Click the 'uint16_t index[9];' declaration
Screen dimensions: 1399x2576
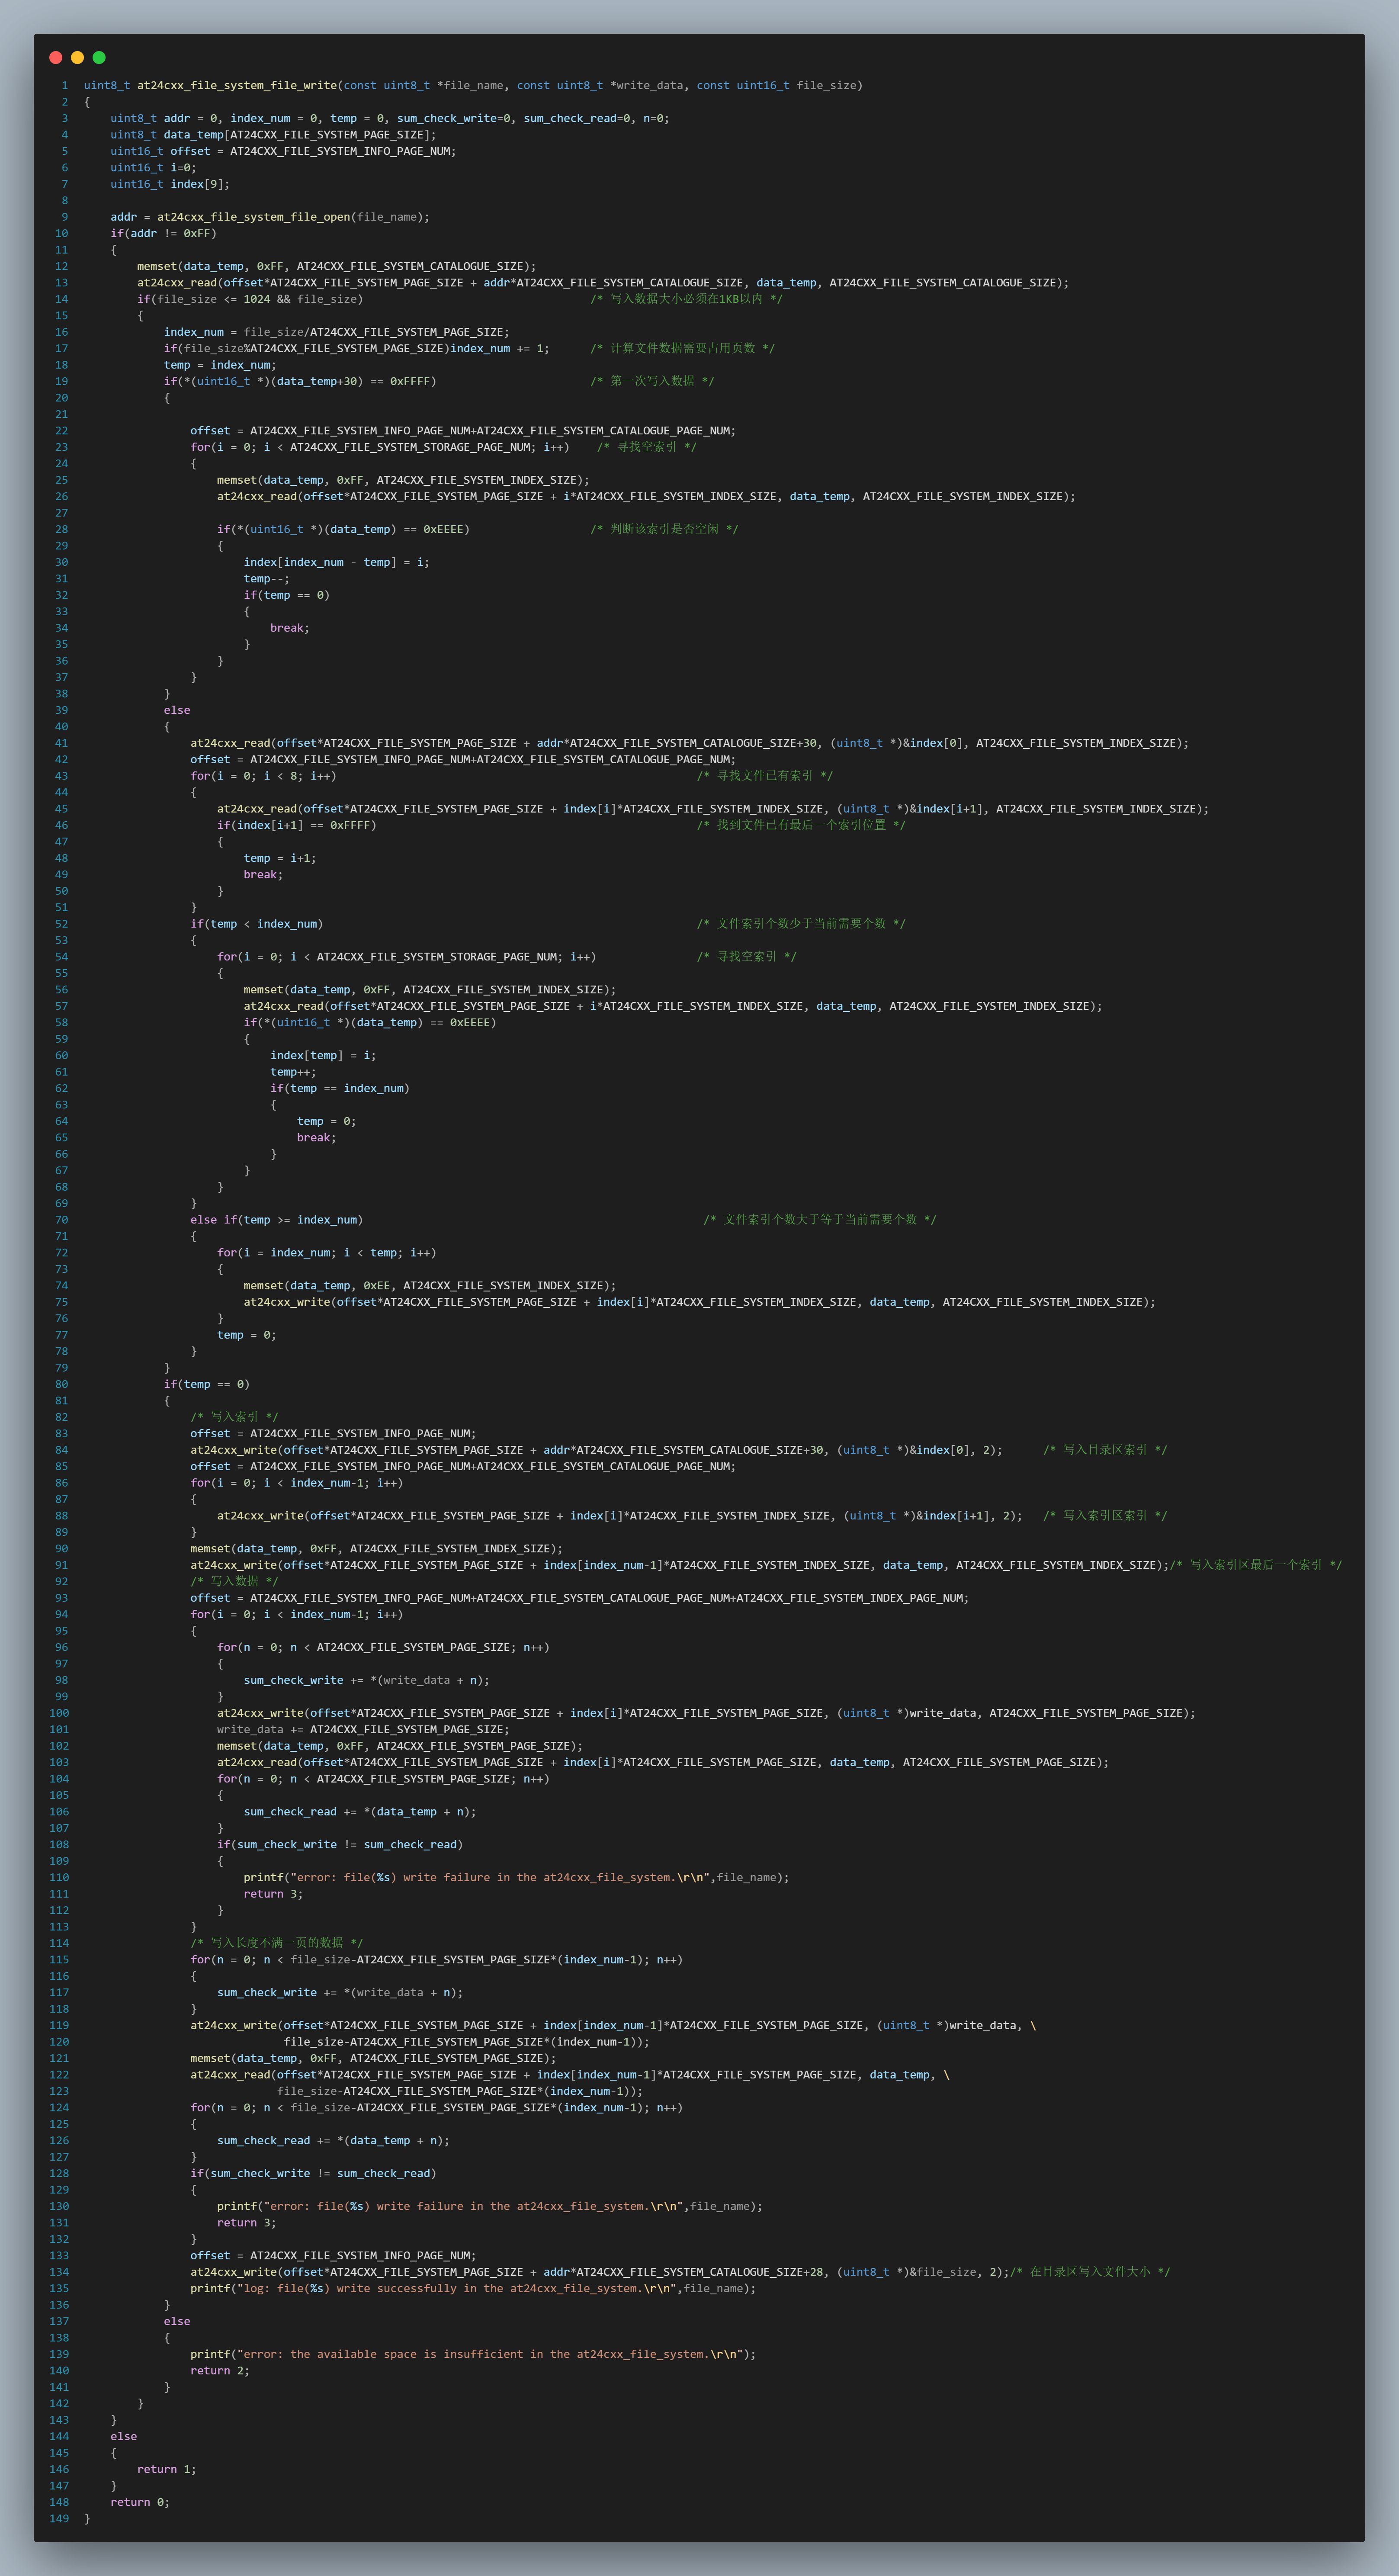[170, 184]
